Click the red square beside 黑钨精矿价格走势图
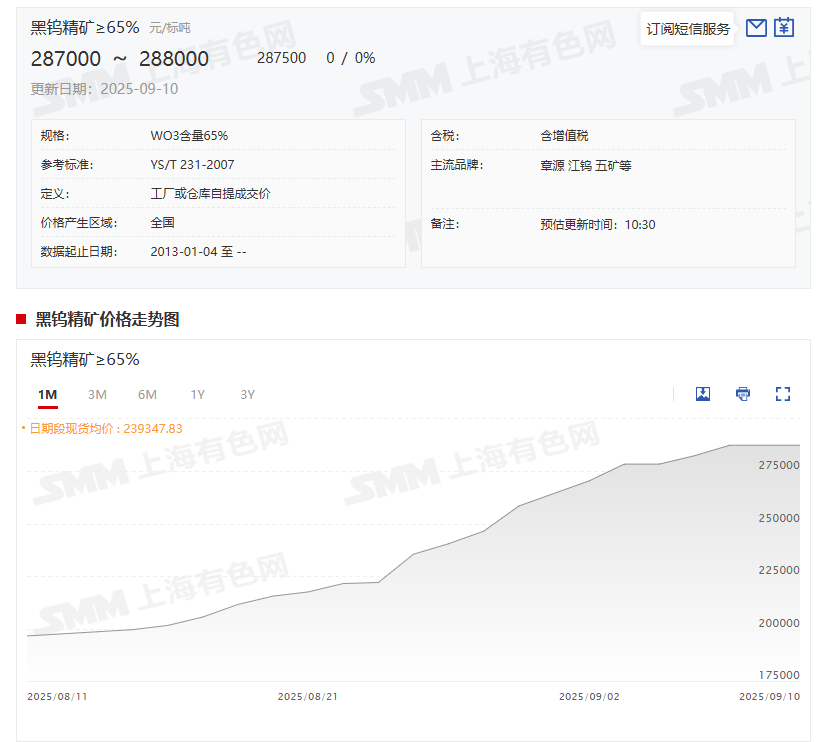 [21, 319]
